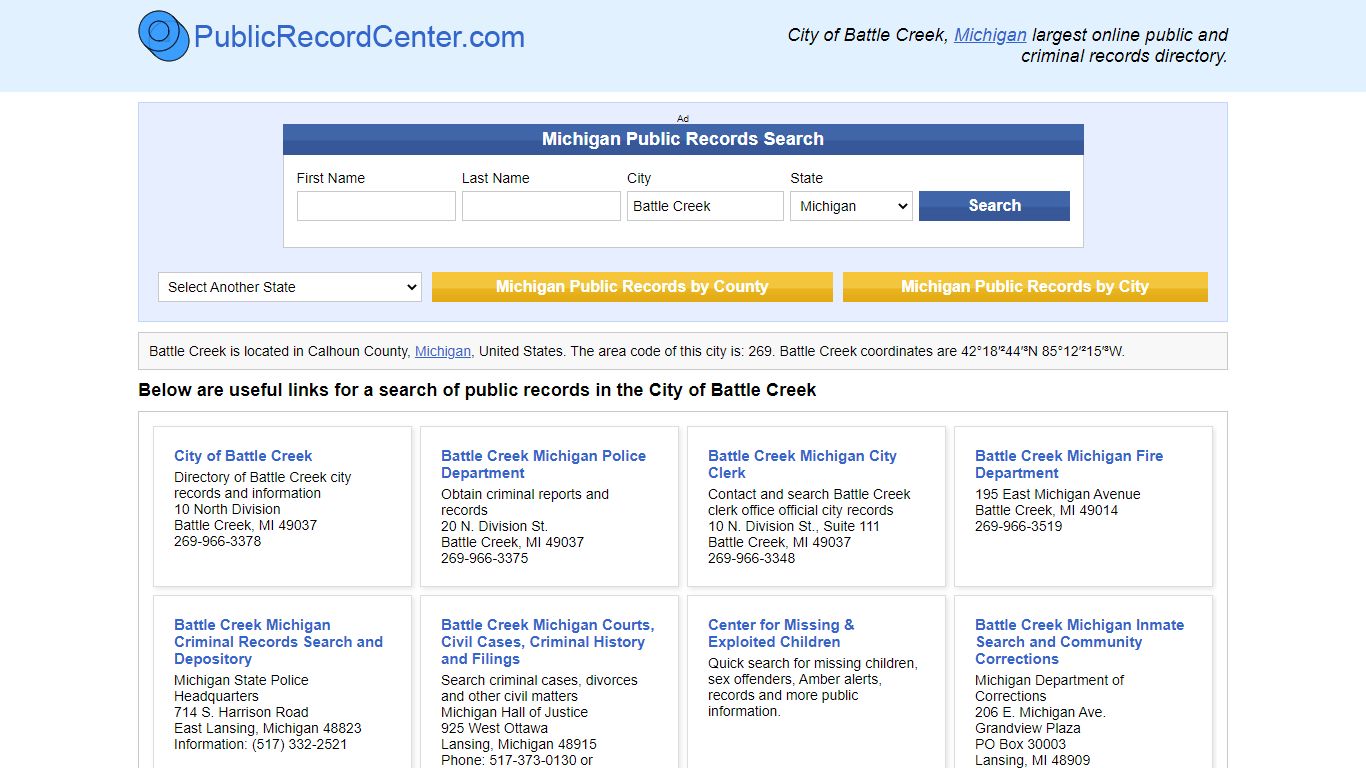Select the text Information: (517) 332-2521
This screenshot has height=768, width=1366.
click(x=261, y=744)
